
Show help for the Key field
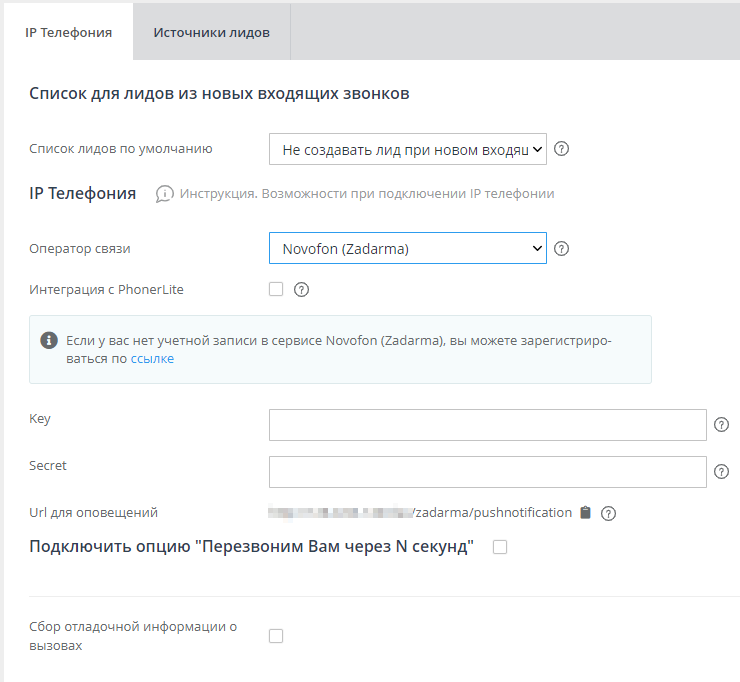[722, 425]
